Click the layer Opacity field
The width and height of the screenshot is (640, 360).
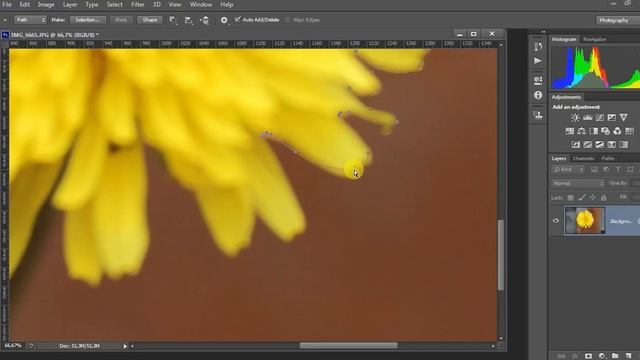click(x=636, y=183)
